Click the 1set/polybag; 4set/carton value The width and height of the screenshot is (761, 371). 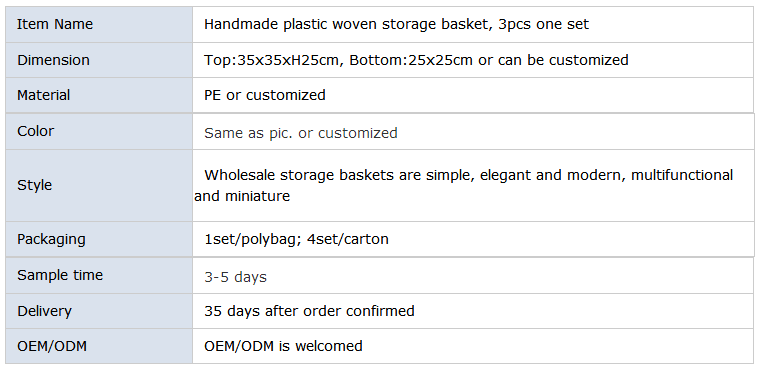click(296, 239)
